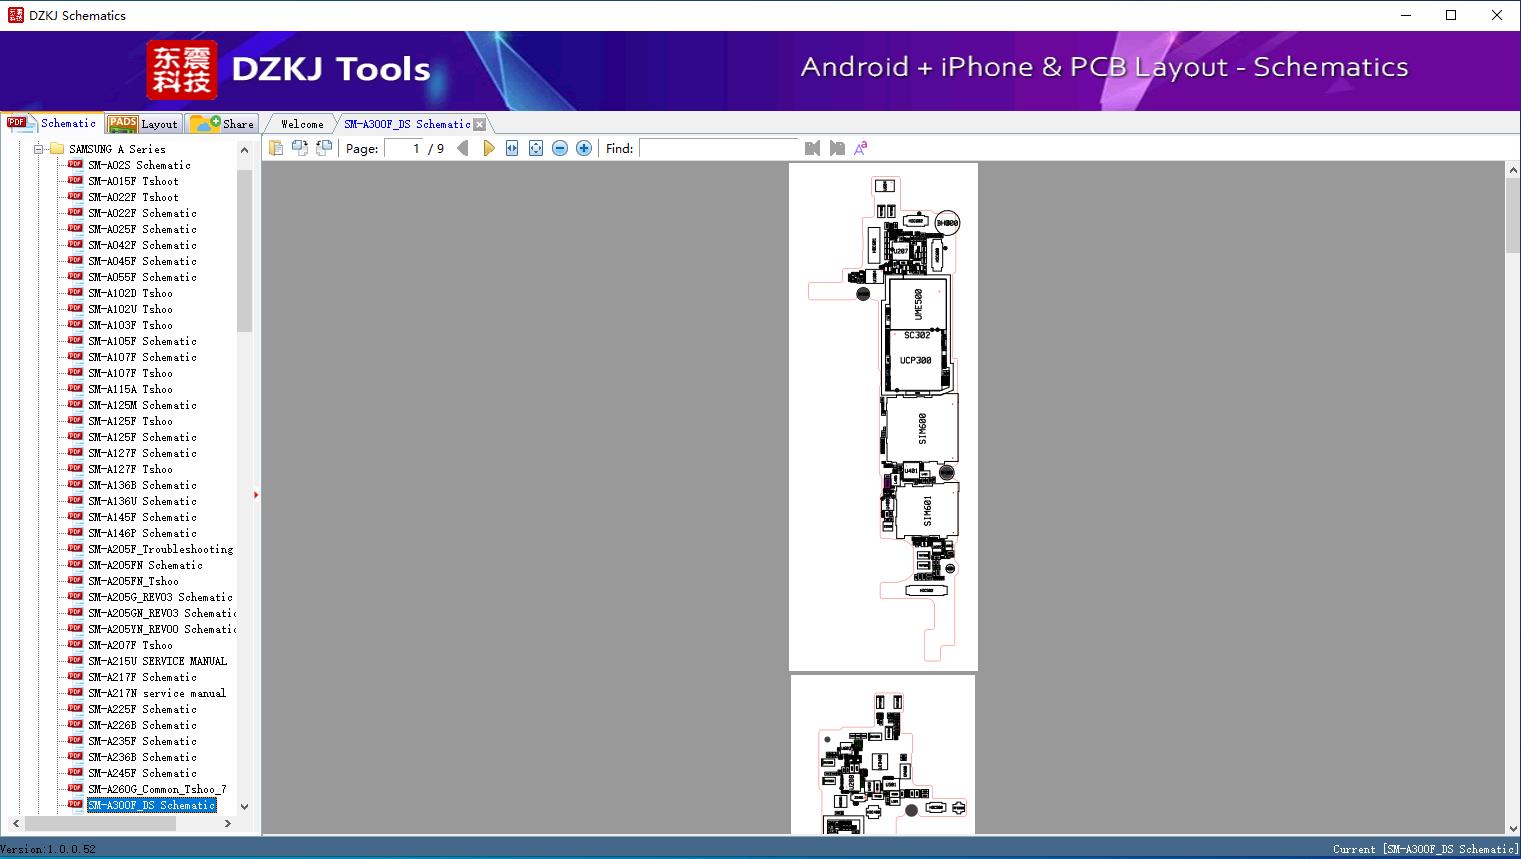Image resolution: width=1521 pixels, height=859 pixels.
Task: Open SM-A205G_REV03 Schematic
Action: click(x=160, y=597)
